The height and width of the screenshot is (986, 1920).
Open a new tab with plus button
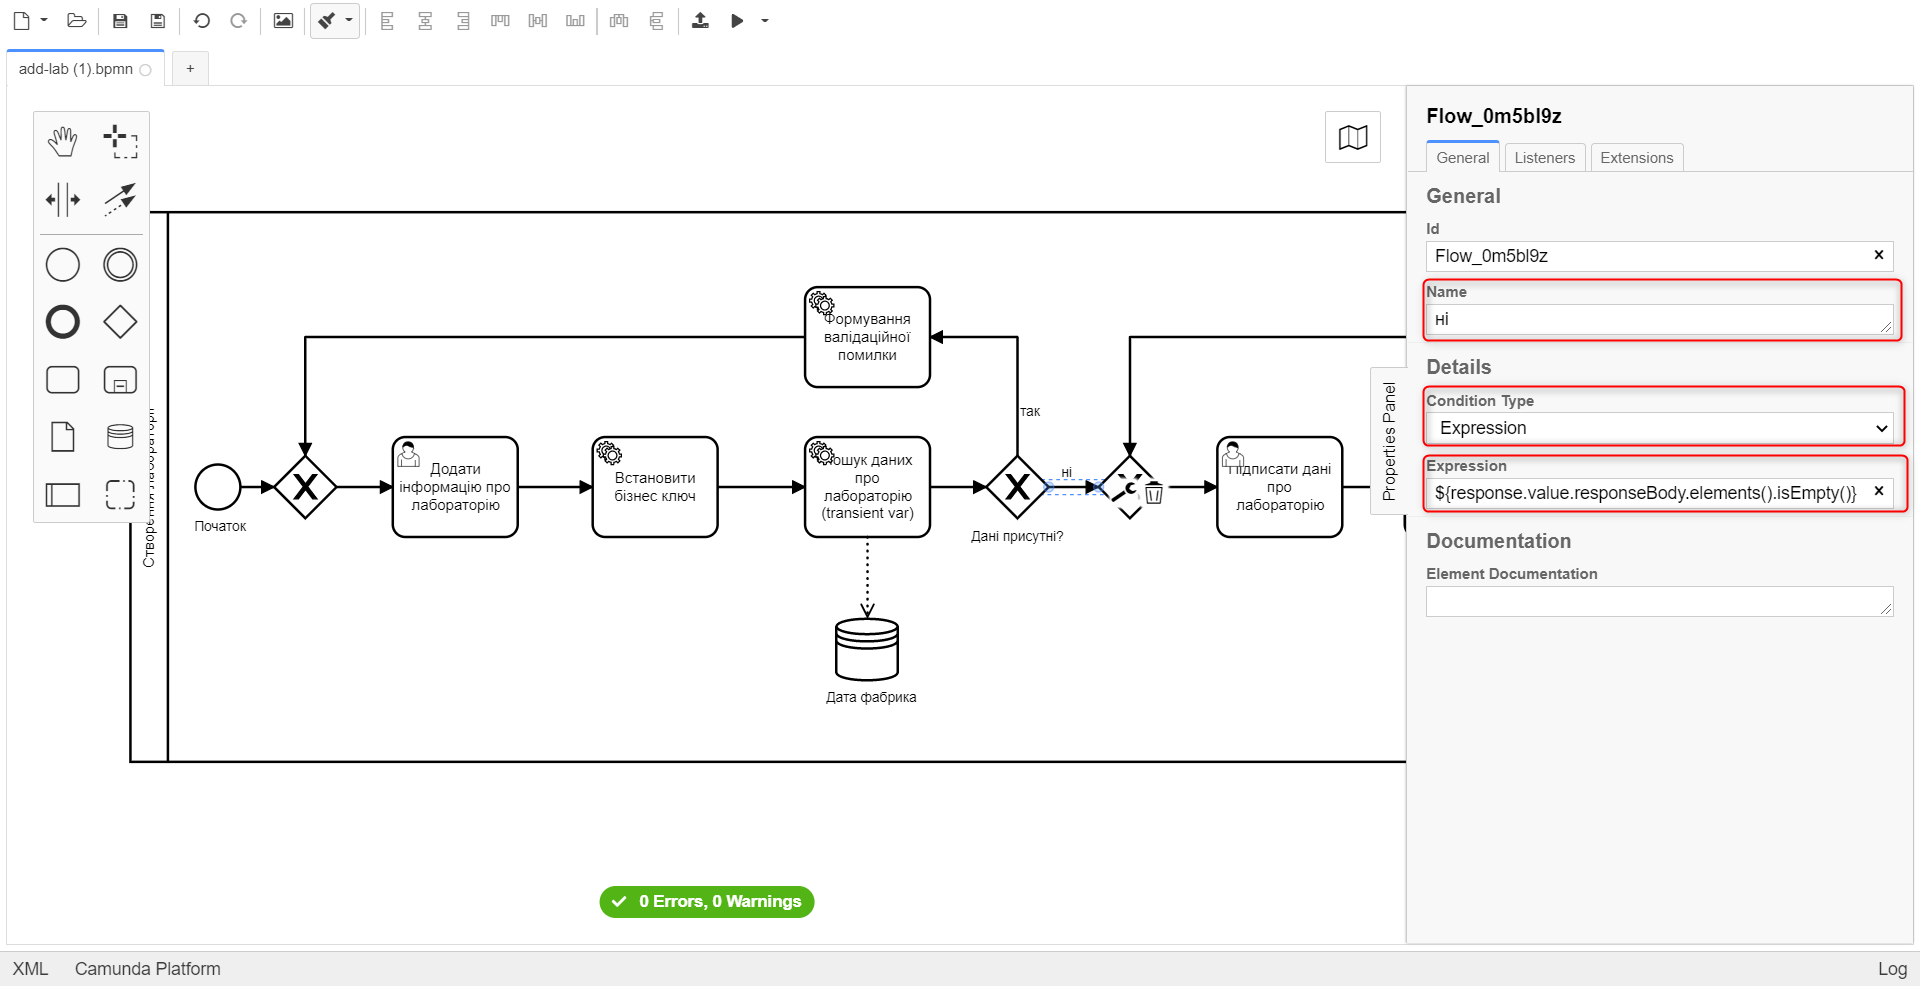pos(190,69)
